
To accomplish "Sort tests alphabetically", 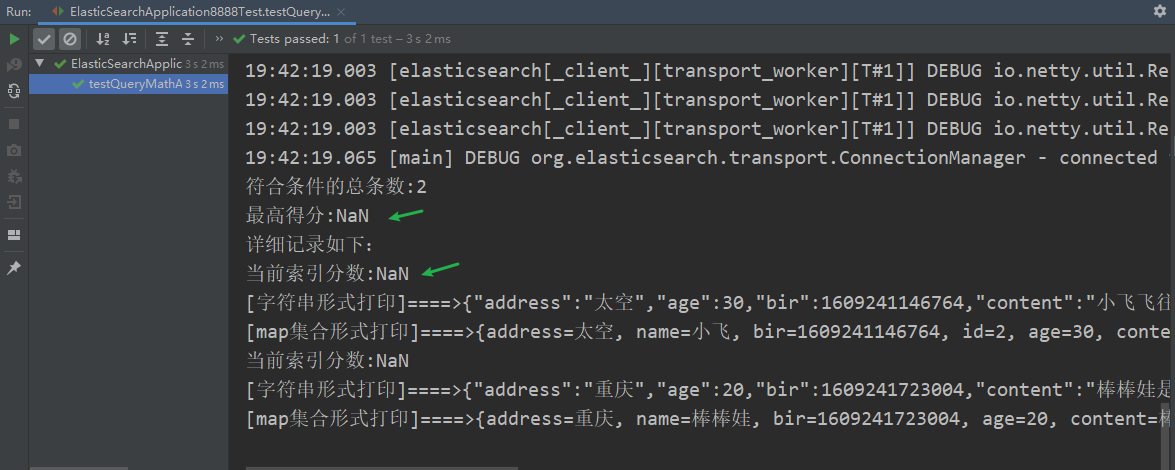I will click(103, 39).
